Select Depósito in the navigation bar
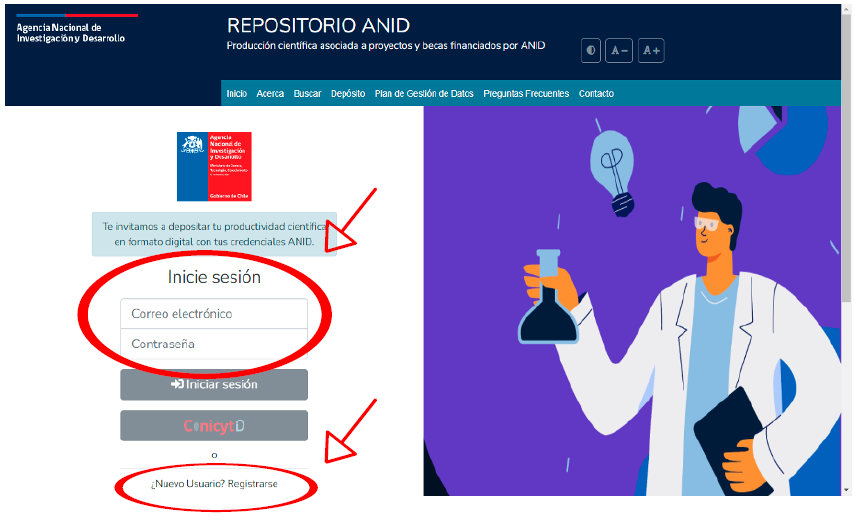Screen dimensions: 858x520 [348, 94]
